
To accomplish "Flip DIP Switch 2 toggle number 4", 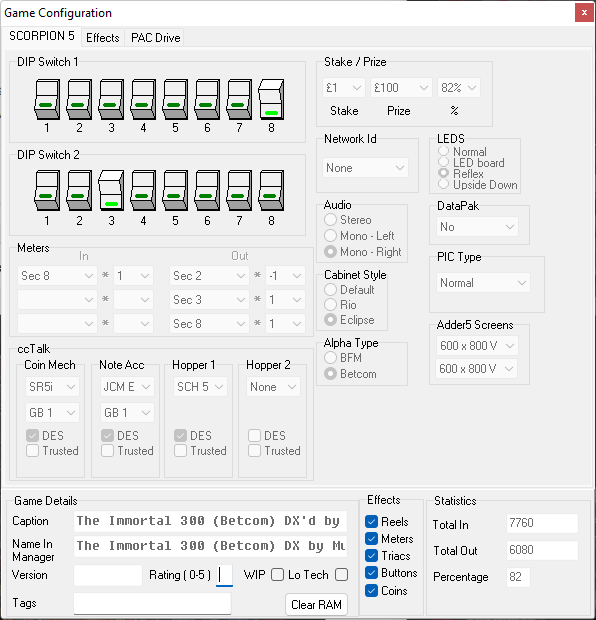I will 144,191.
